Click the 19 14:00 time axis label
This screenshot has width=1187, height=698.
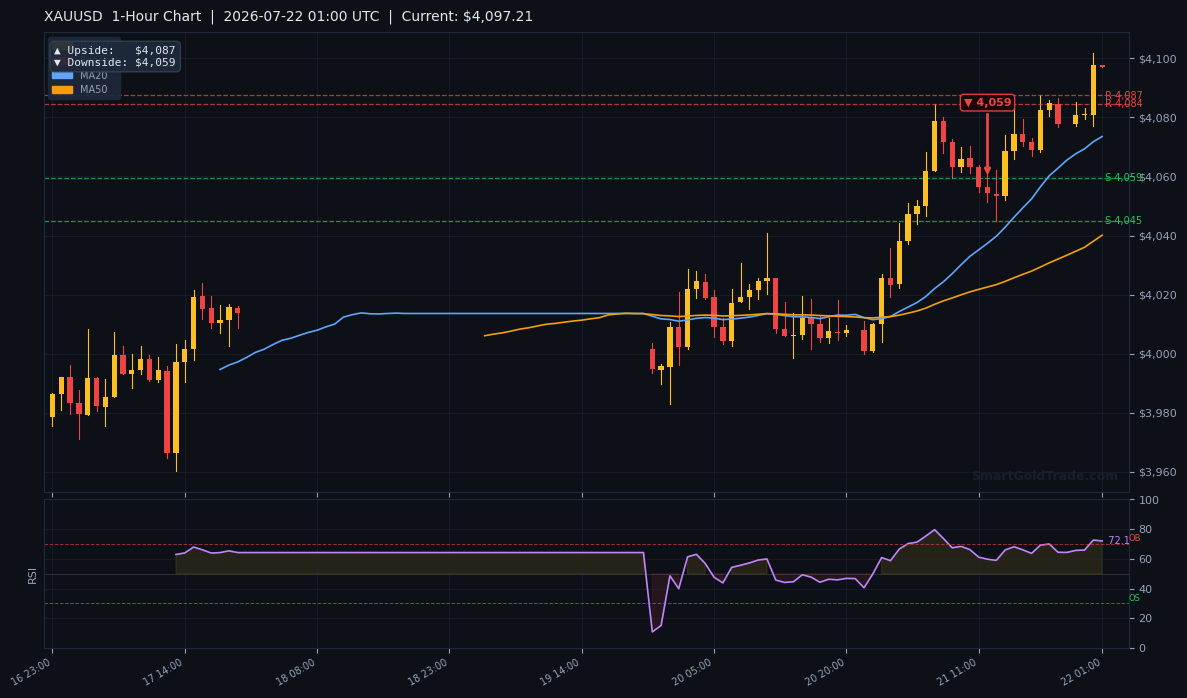pos(561,672)
